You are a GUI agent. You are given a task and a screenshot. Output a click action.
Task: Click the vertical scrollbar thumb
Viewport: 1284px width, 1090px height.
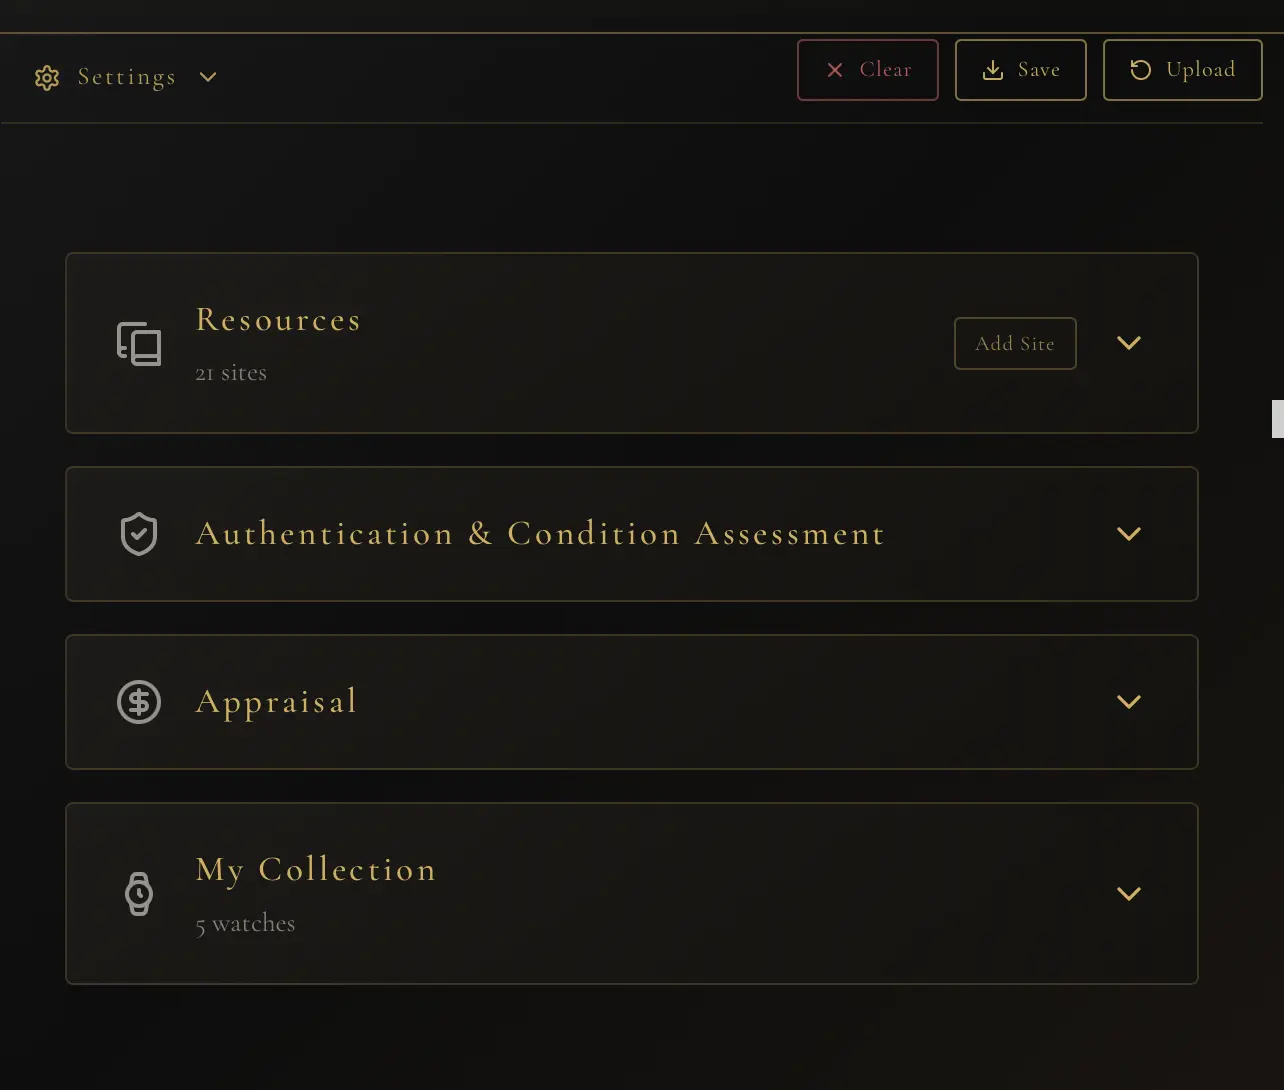1277,419
